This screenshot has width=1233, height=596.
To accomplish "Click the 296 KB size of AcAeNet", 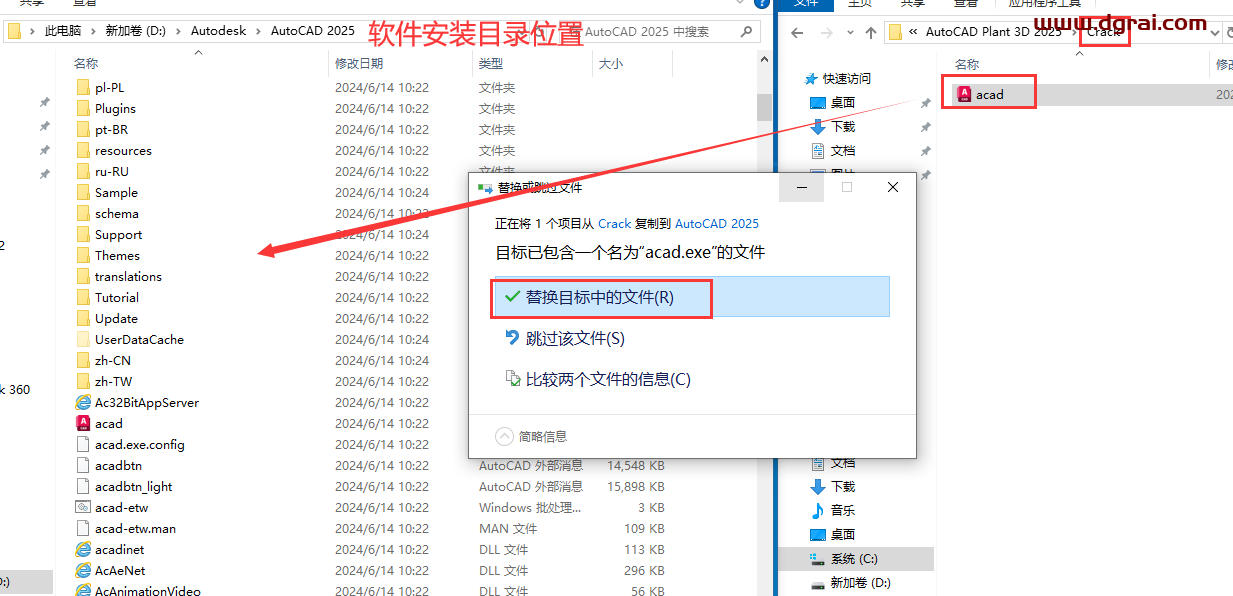I will pyautogui.click(x=644, y=571).
